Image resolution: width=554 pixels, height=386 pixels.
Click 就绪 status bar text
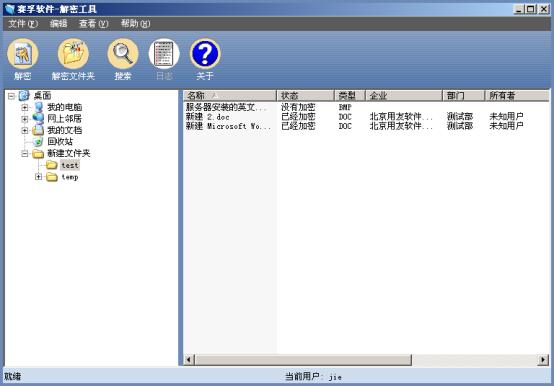click(x=12, y=377)
